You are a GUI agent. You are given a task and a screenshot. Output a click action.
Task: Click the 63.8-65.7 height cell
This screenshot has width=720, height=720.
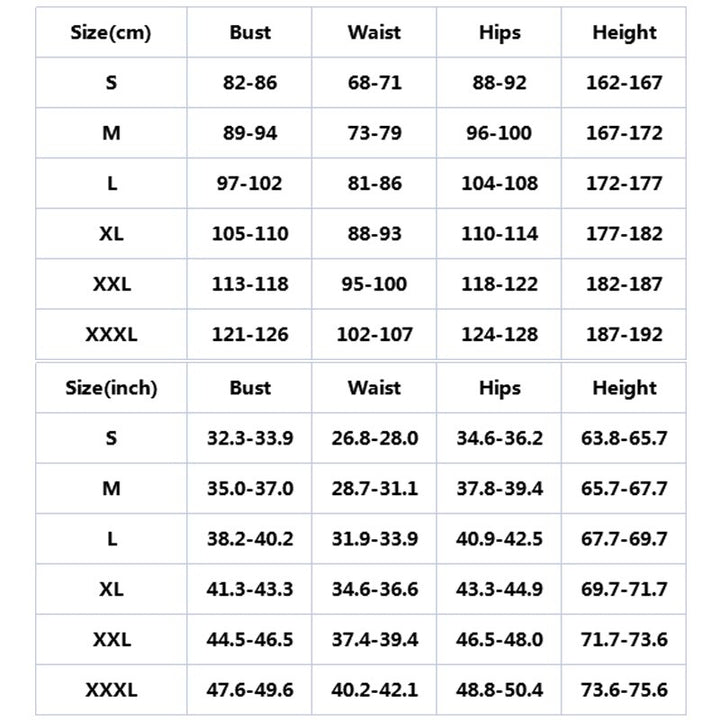(624, 438)
